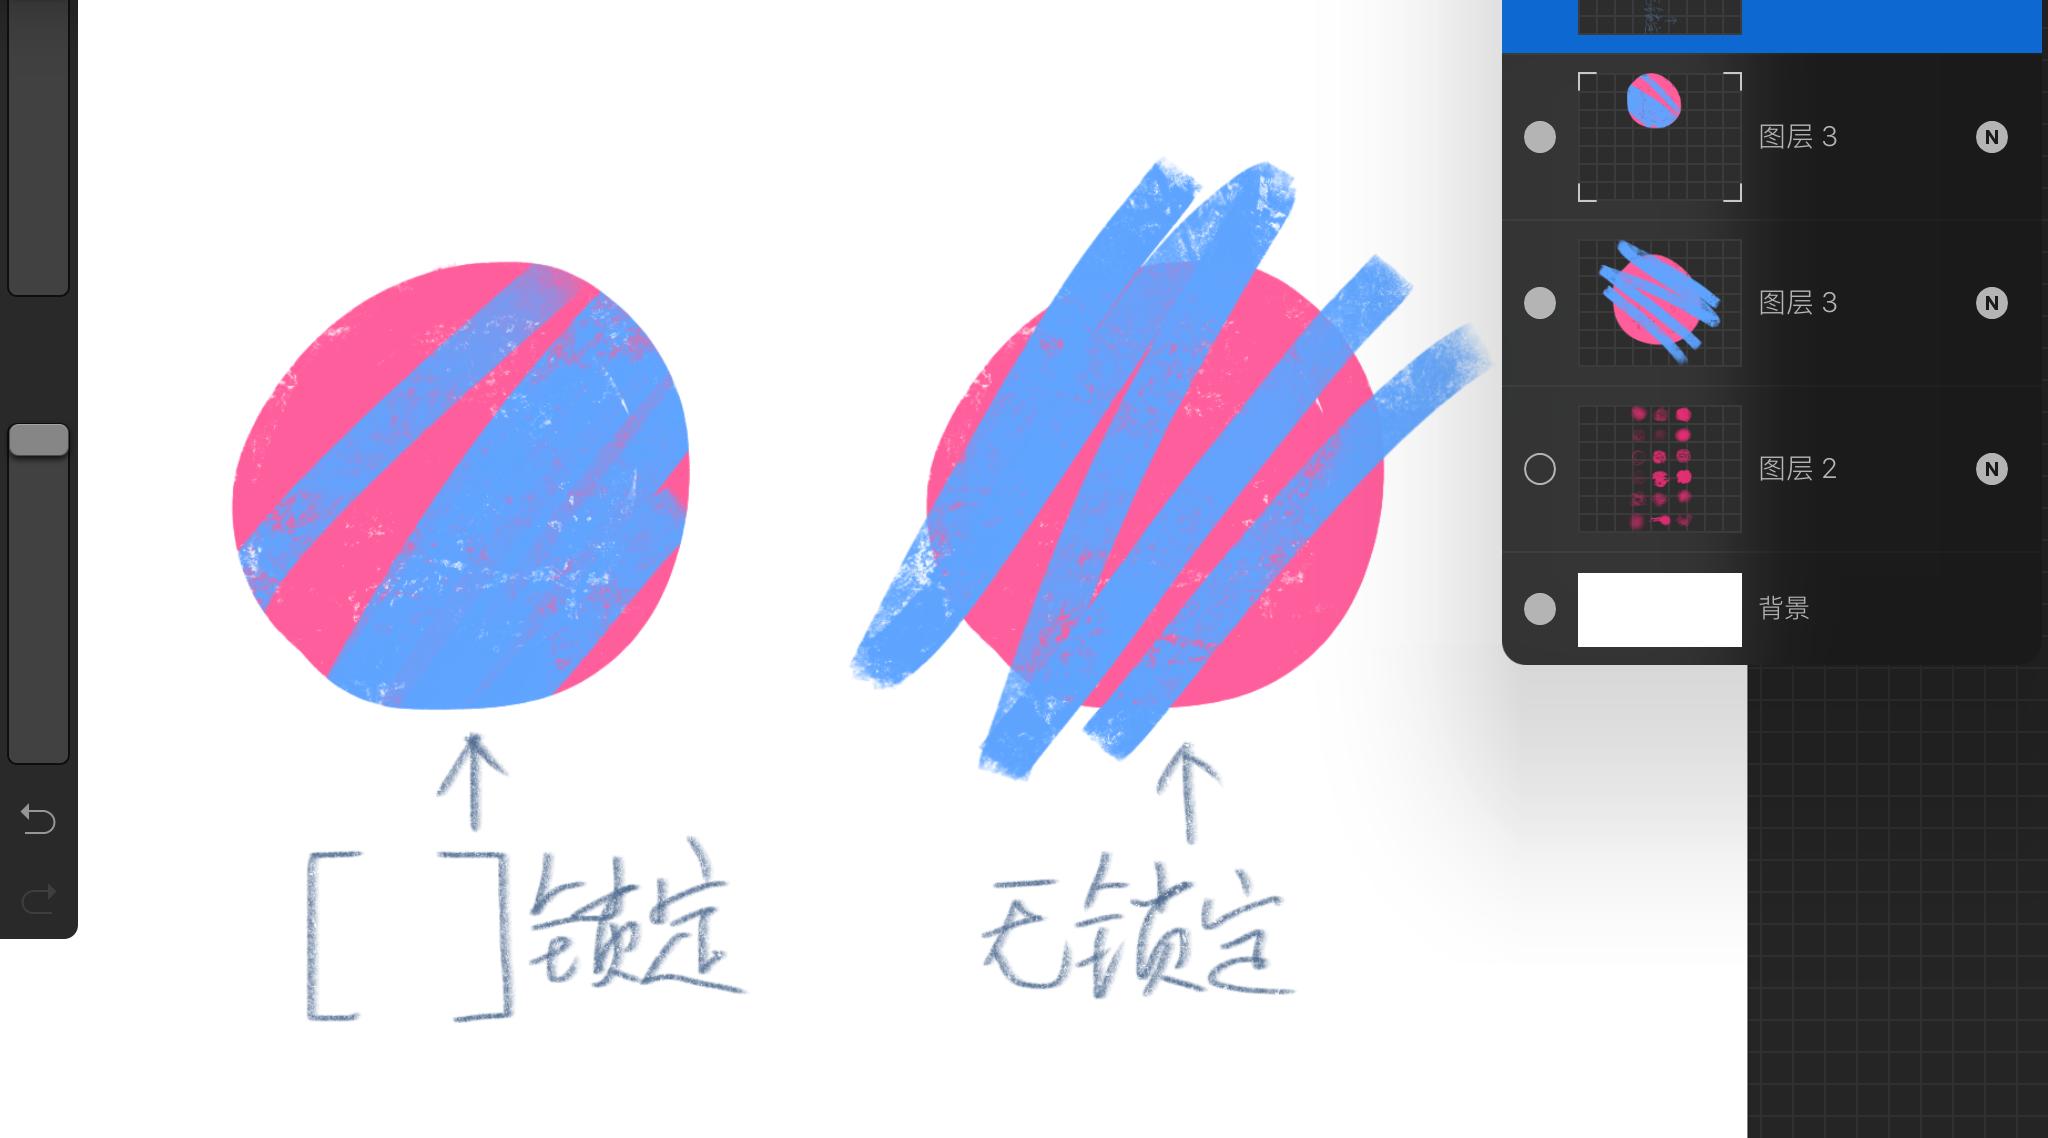Toggle visibility of 图层 3 top layer
2048x1138 pixels.
click(x=1540, y=136)
